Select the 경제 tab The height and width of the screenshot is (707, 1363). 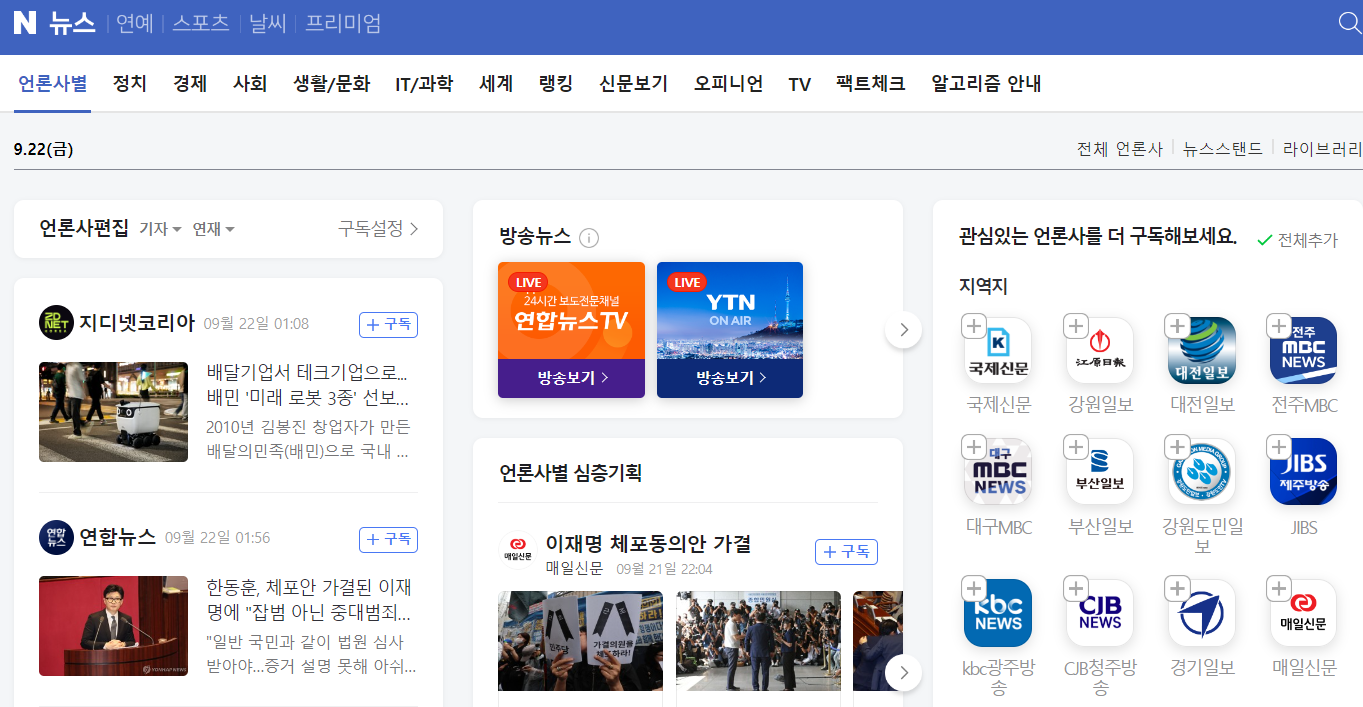pyautogui.click(x=190, y=84)
